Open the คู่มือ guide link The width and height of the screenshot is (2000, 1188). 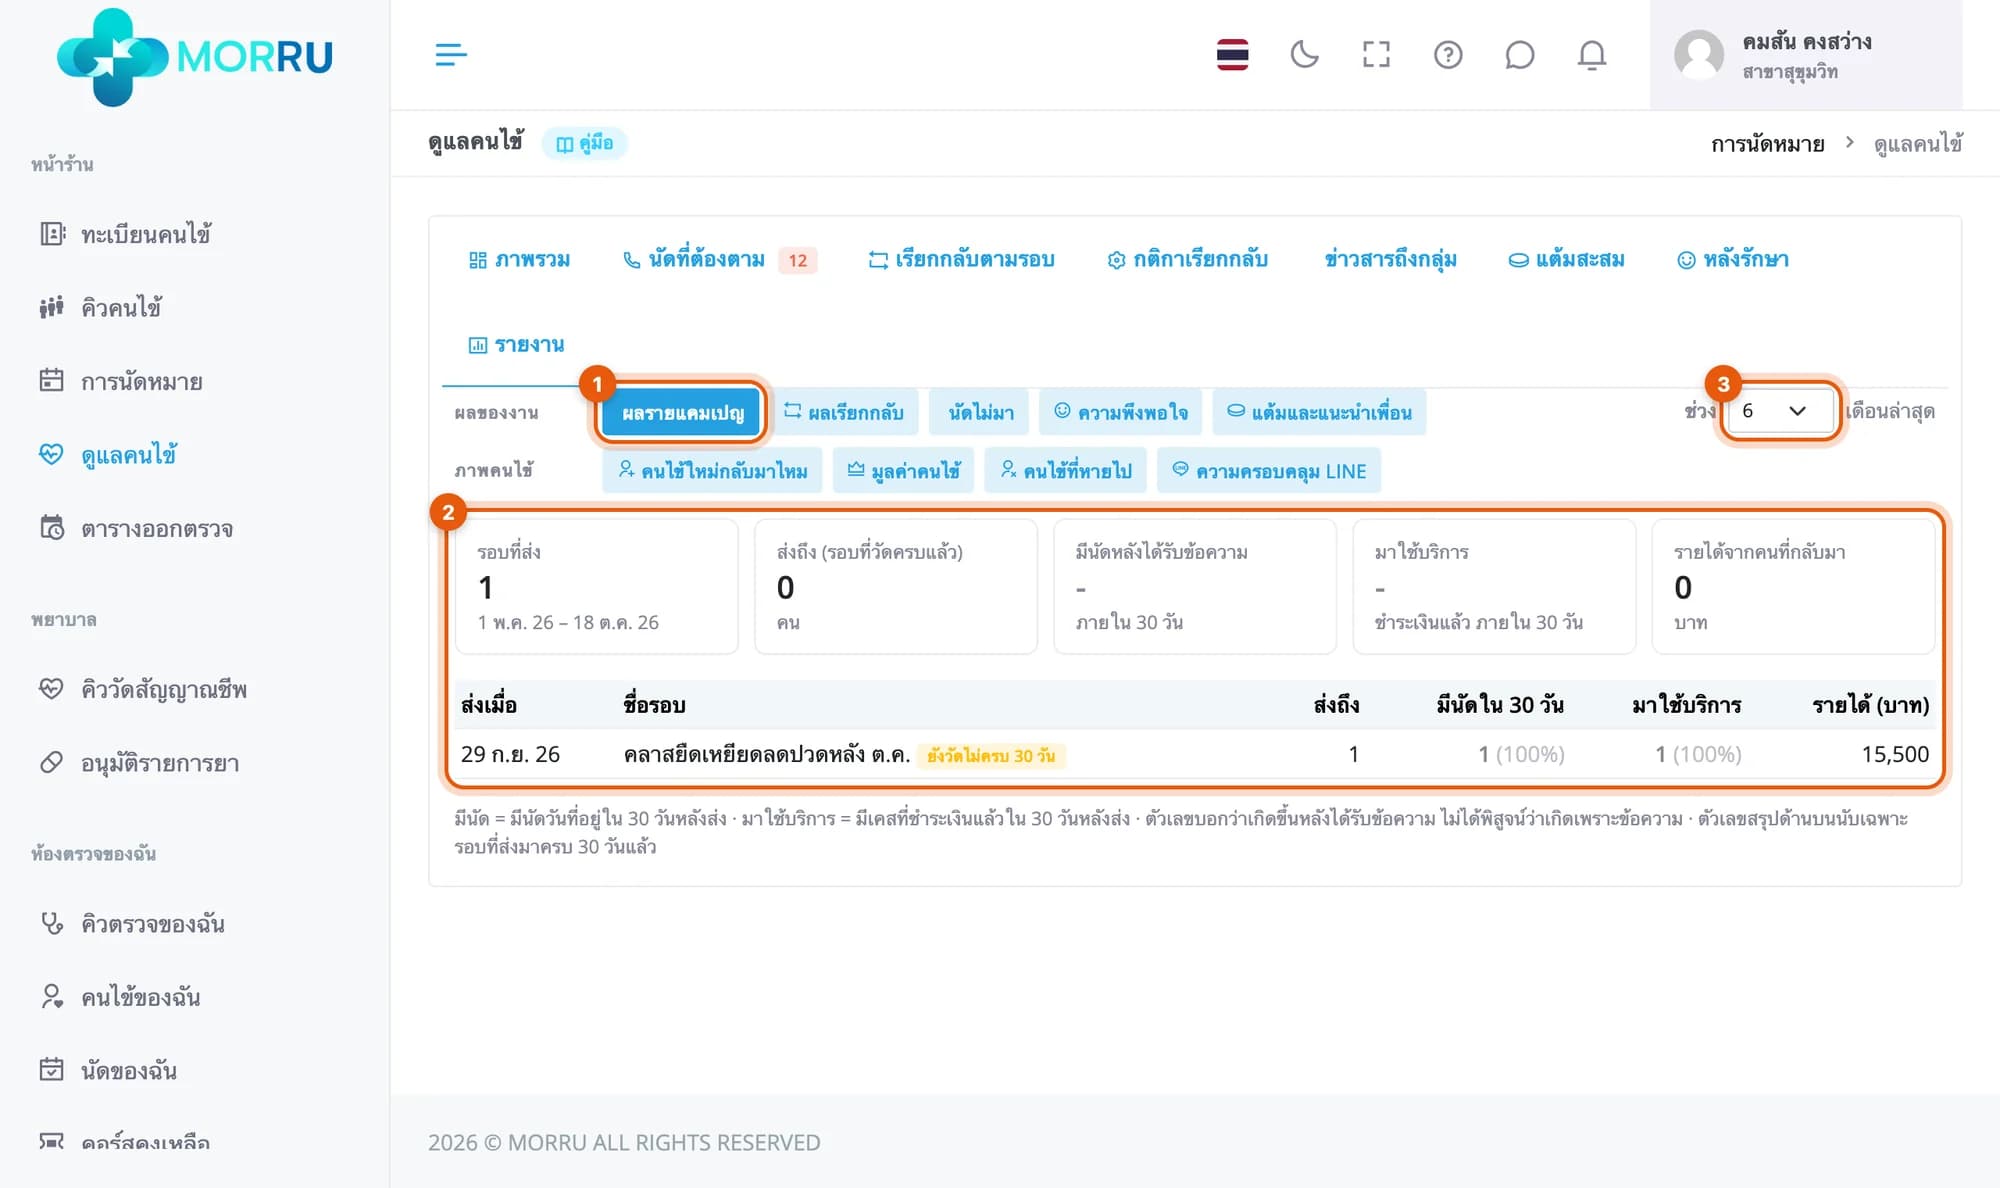[585, 143]
